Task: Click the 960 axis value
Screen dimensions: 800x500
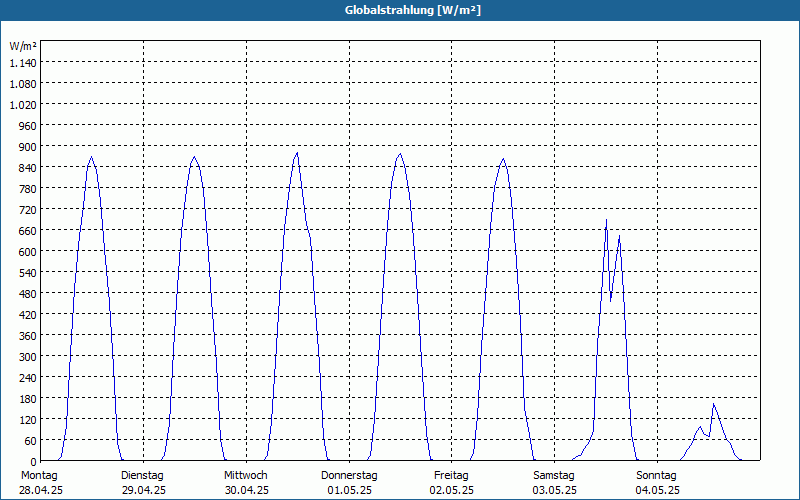Action: (28, 126)
